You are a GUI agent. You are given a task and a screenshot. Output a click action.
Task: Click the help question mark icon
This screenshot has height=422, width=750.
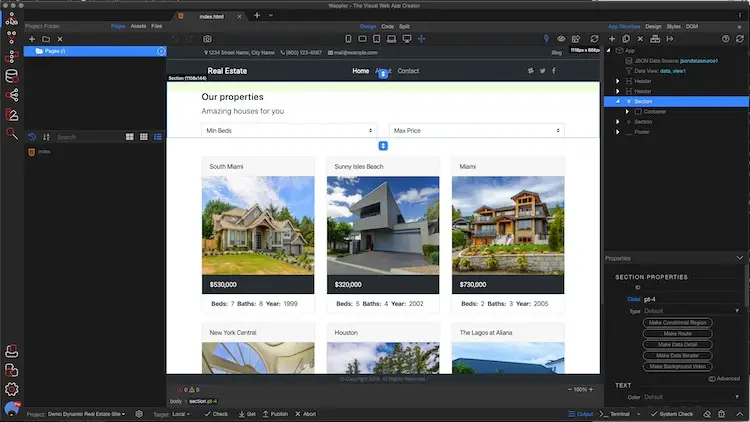point(726,39)
